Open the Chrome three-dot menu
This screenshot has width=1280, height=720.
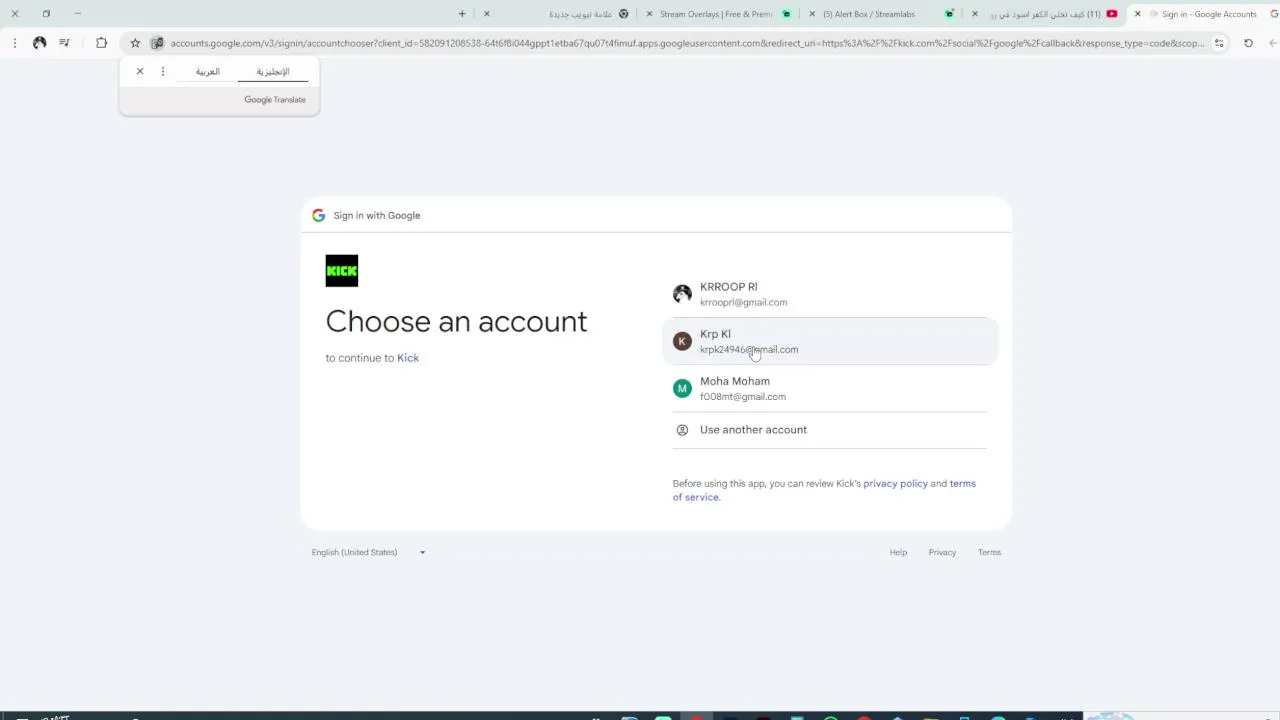pyautogui.click(x=14, y=43)
